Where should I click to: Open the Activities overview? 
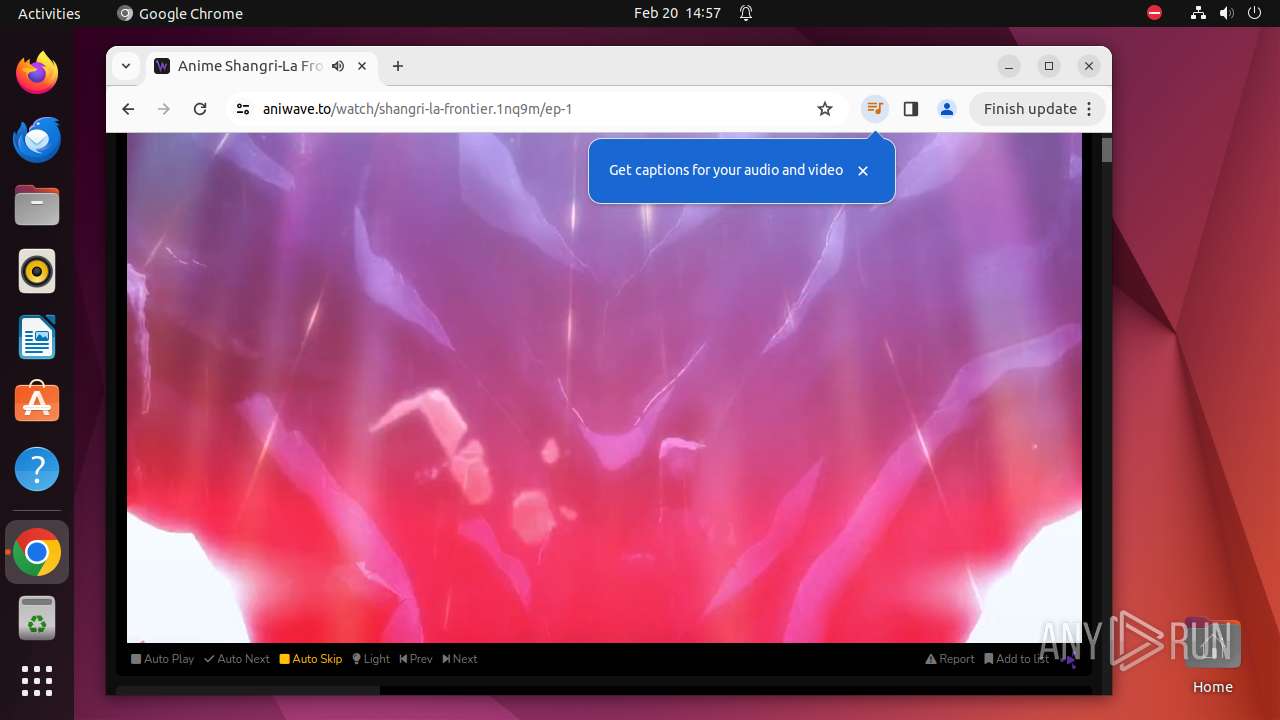coord(49,13)
